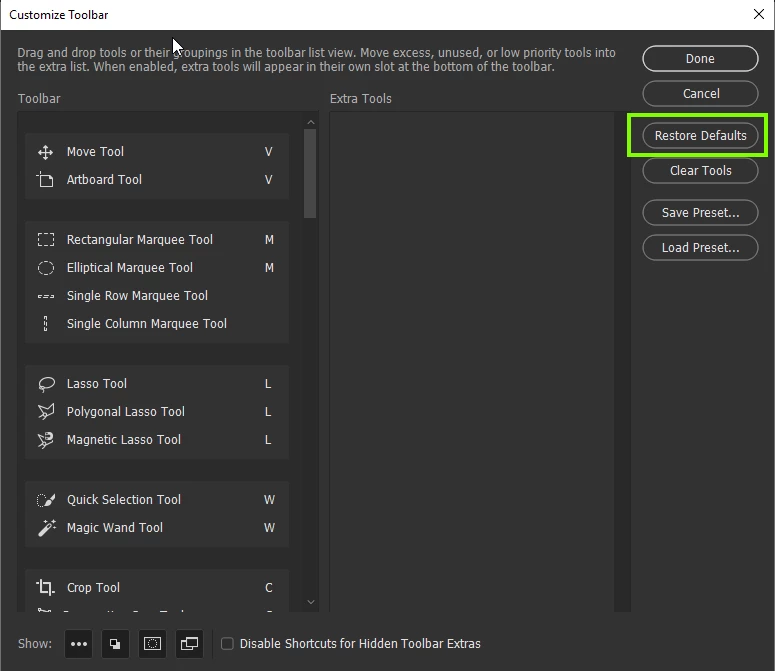Screen dimensions: 775x671
Task: Toggle the quick mask mode show button
Action: [152, 644]
